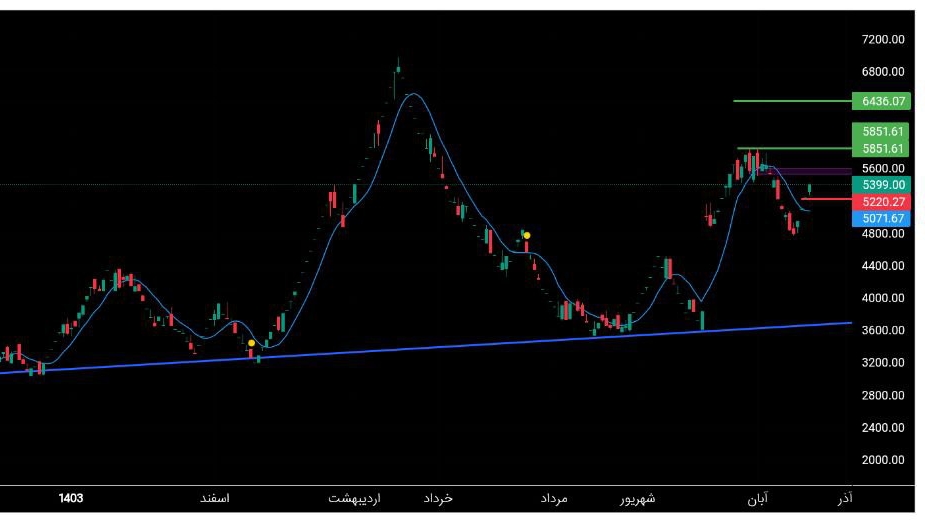Image resolution: width=925 pixels, height=520 pixels.
Task: Click the 7200.00 price axis value
Action: pos(883,40)
